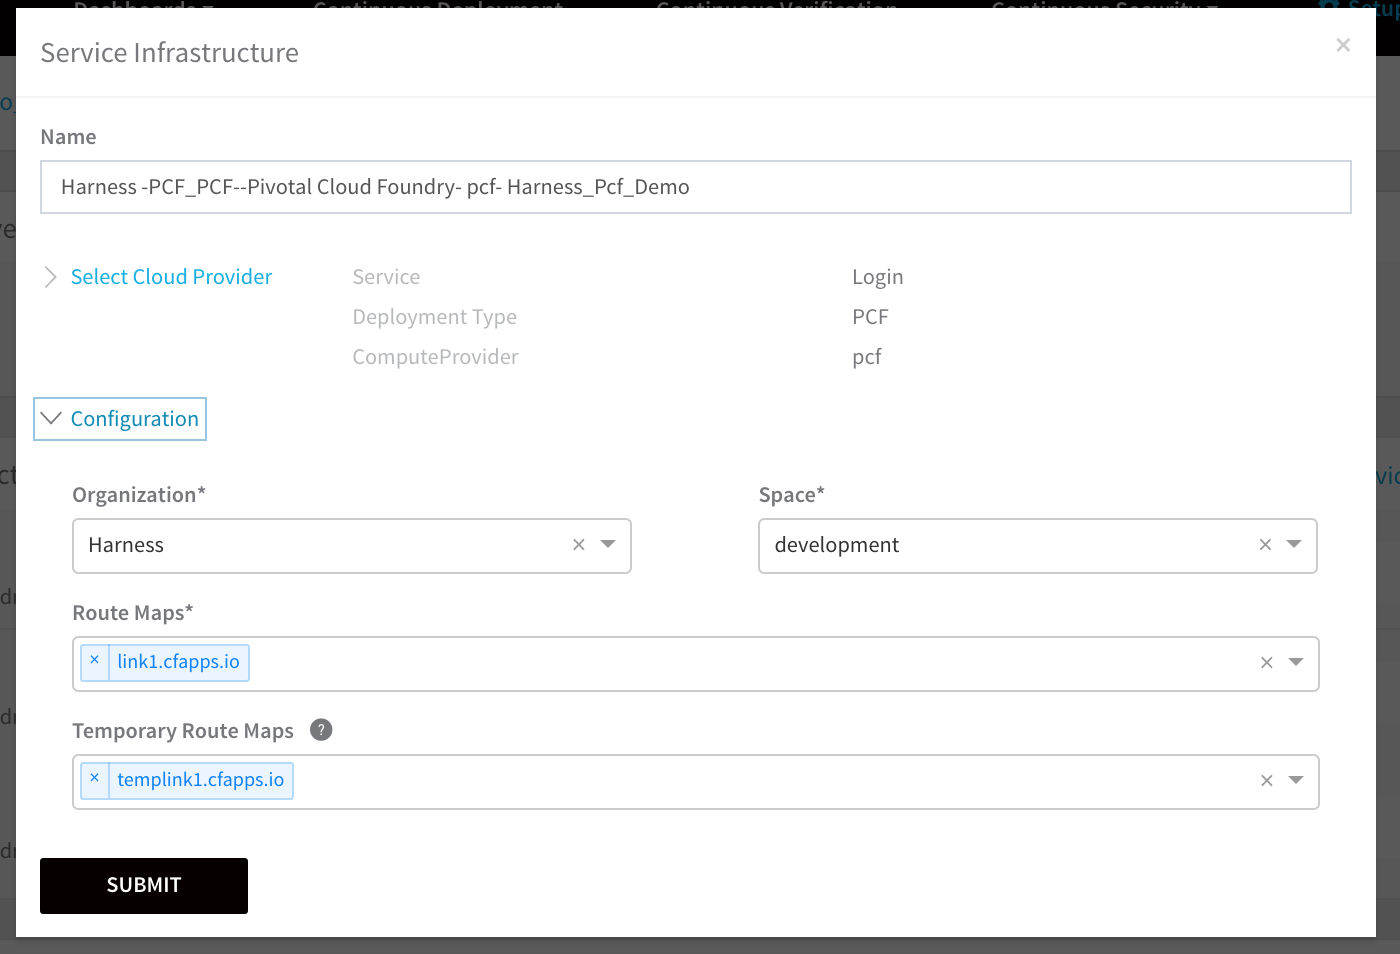Expand the Select Cloud Provider section
Viewport: 1400px width, 954px height.
point(50,277)
